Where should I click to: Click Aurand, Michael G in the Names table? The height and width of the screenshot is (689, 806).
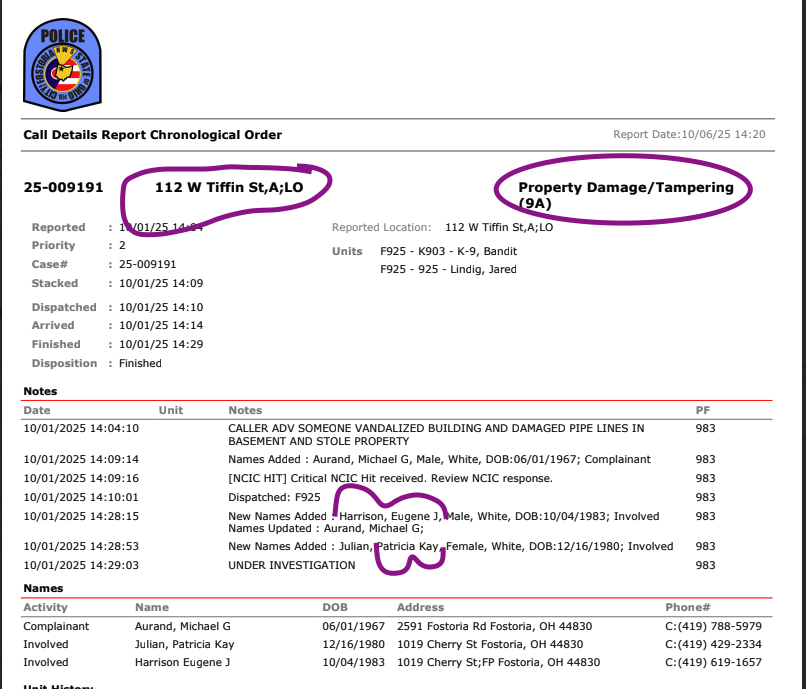(x=183, y=626)
